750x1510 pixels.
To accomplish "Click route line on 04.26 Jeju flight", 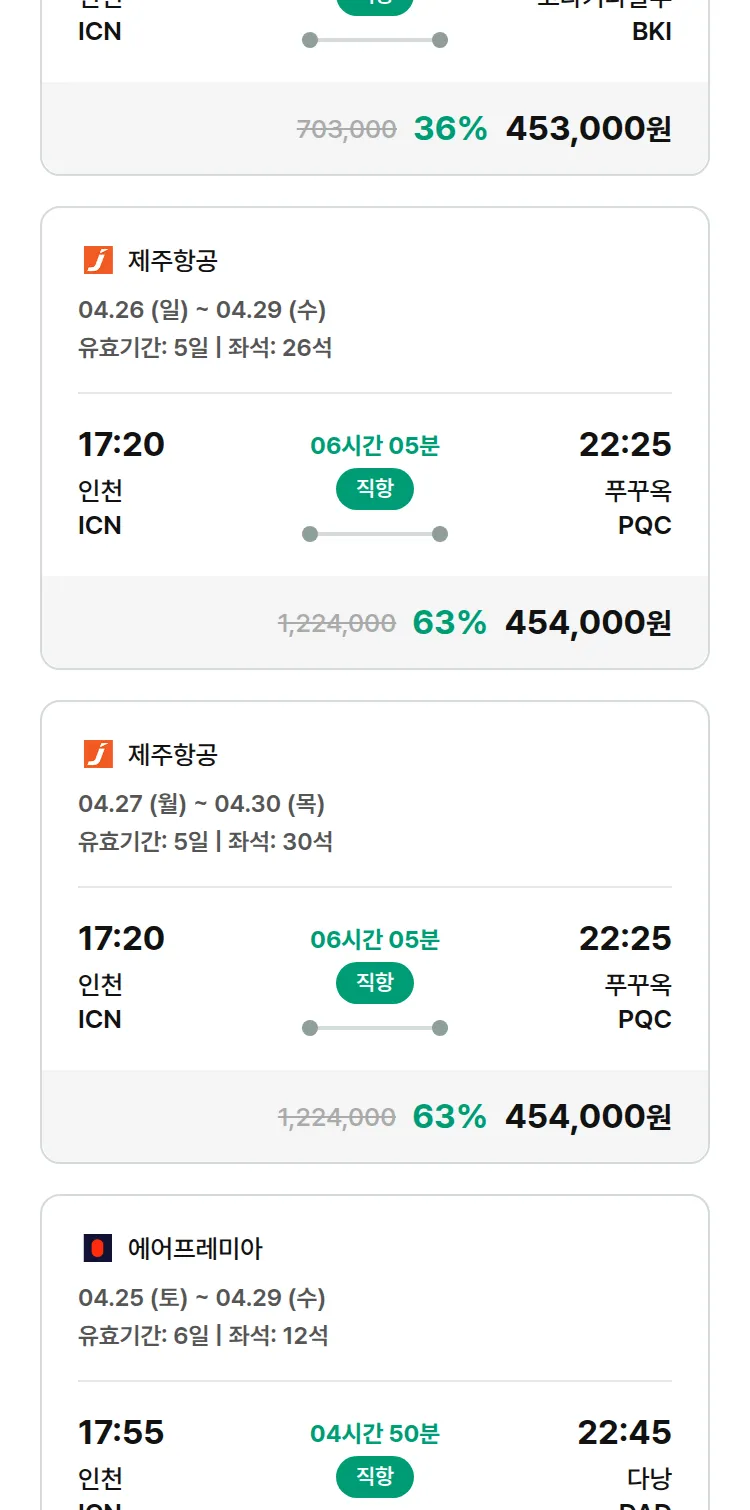I will click(x=375, y=534).
